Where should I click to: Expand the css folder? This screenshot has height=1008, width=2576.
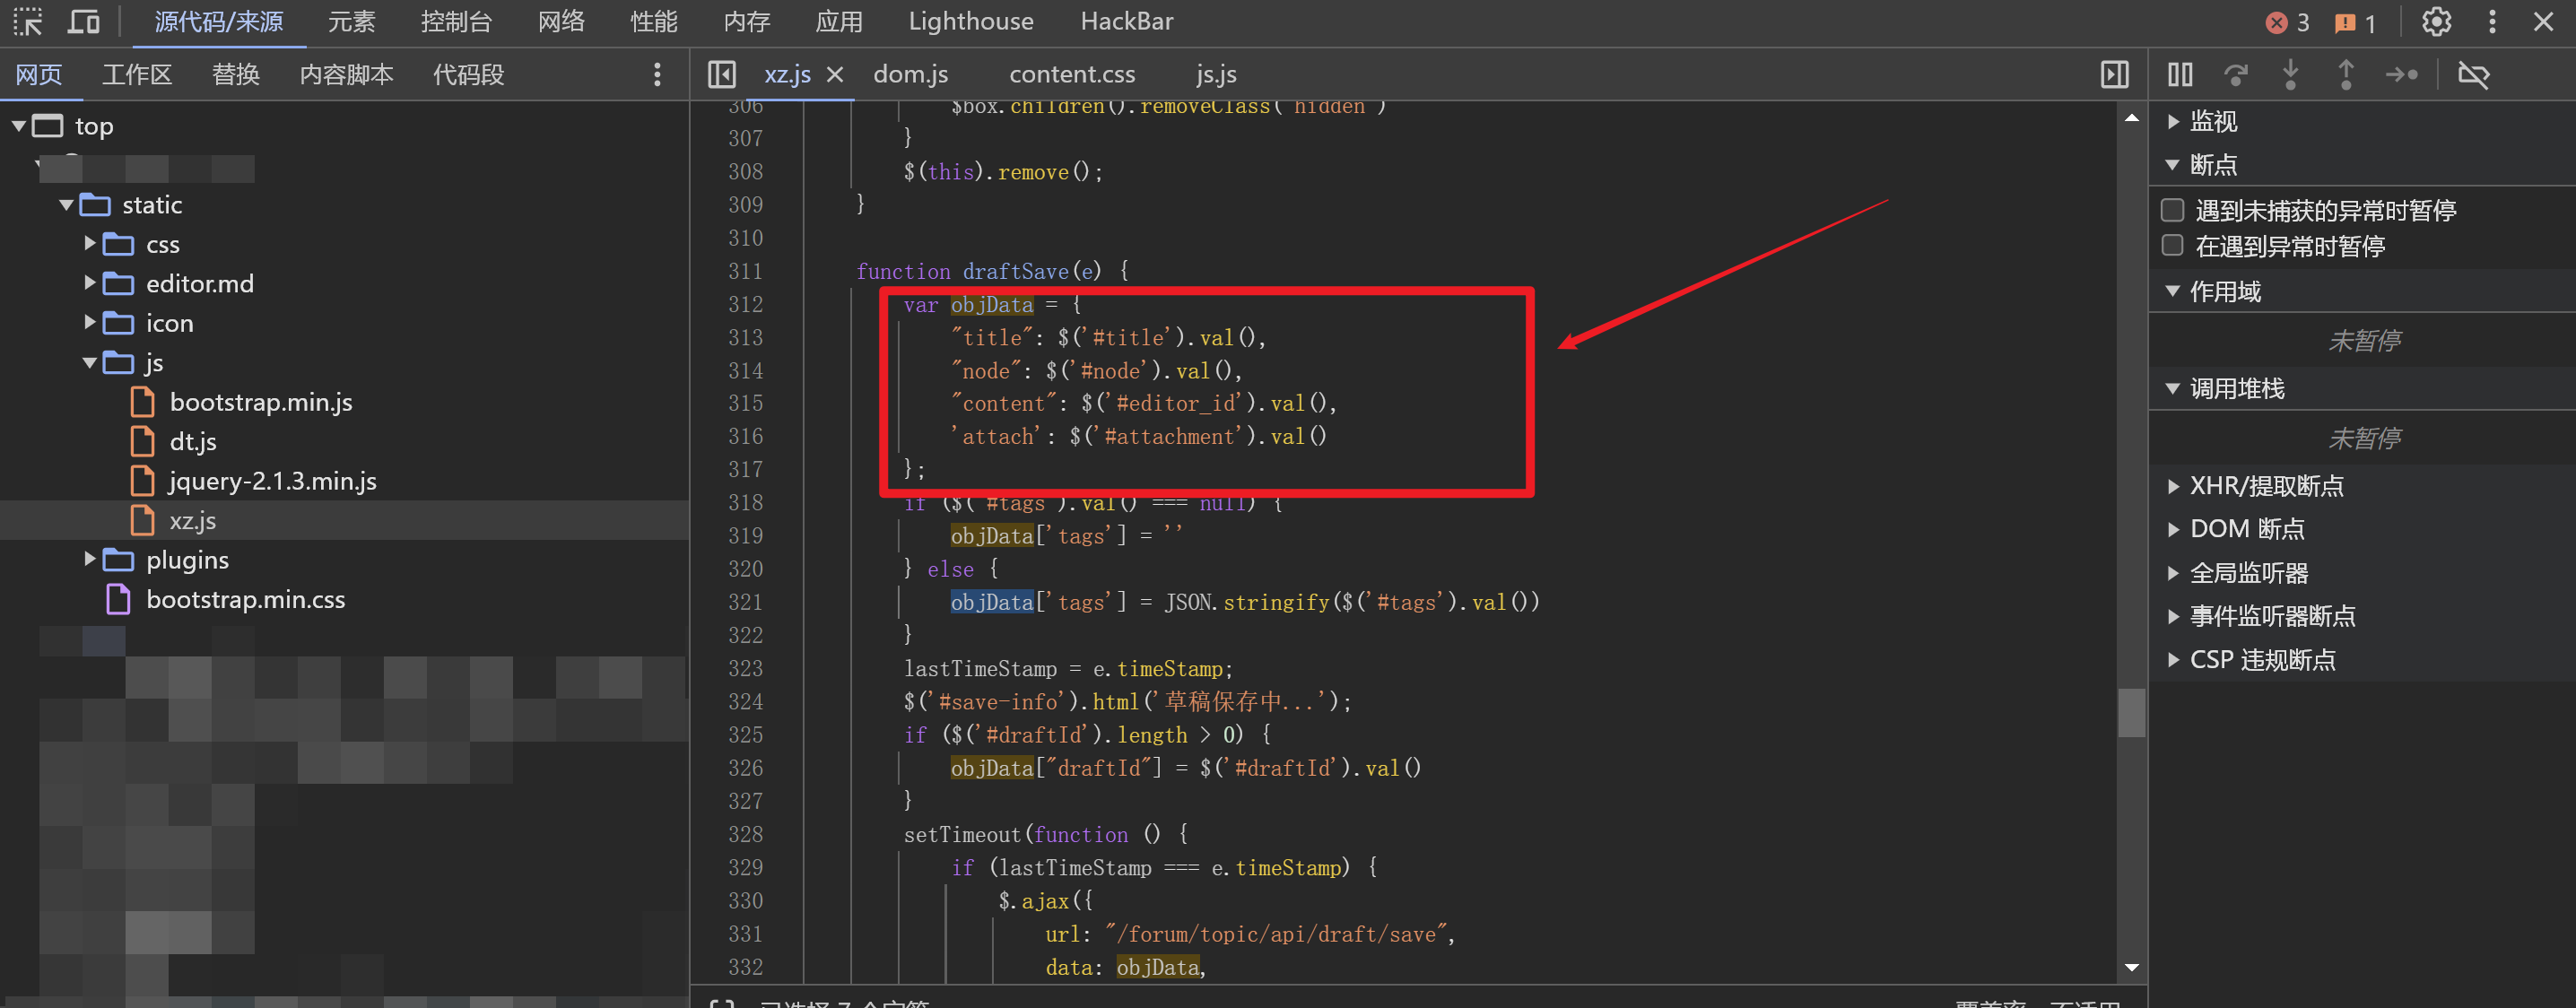pyautogui.click(x=90, y=243)
